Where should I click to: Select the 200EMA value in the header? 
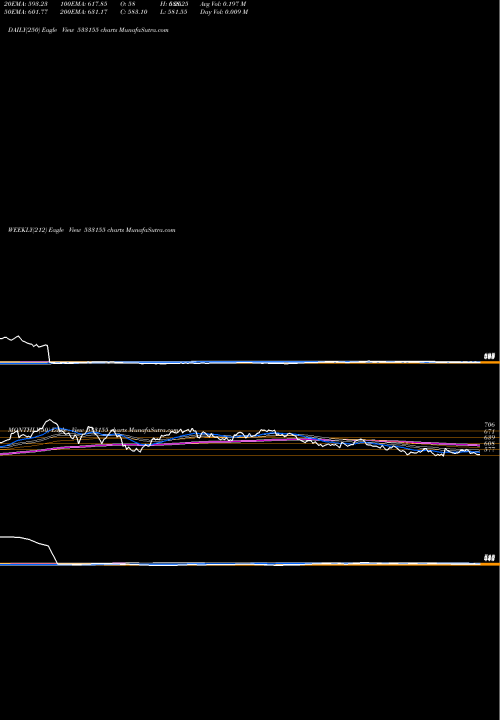(84, 12)
